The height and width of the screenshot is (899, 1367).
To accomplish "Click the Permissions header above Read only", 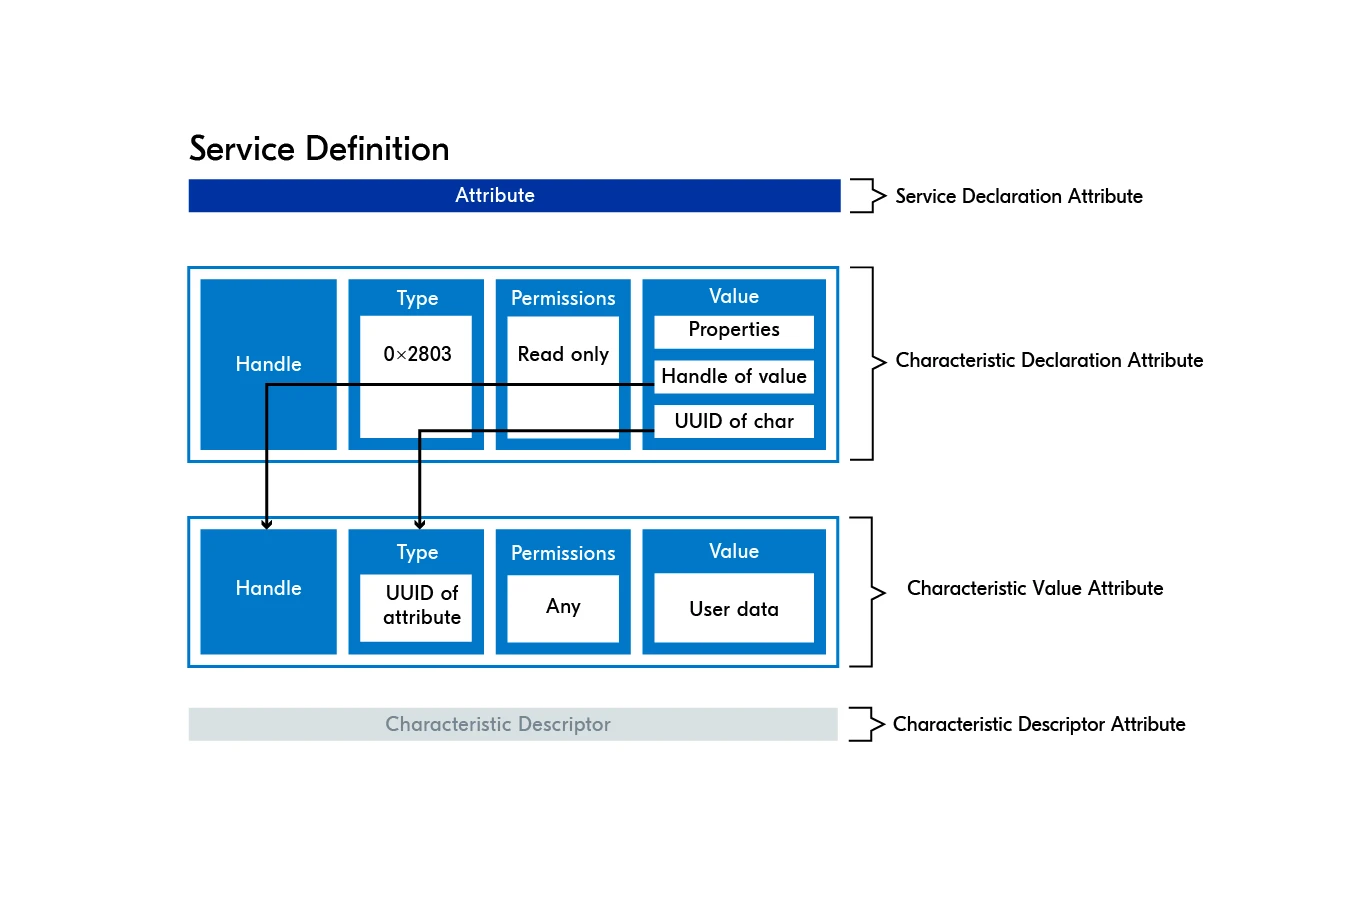I will (563, 298).
